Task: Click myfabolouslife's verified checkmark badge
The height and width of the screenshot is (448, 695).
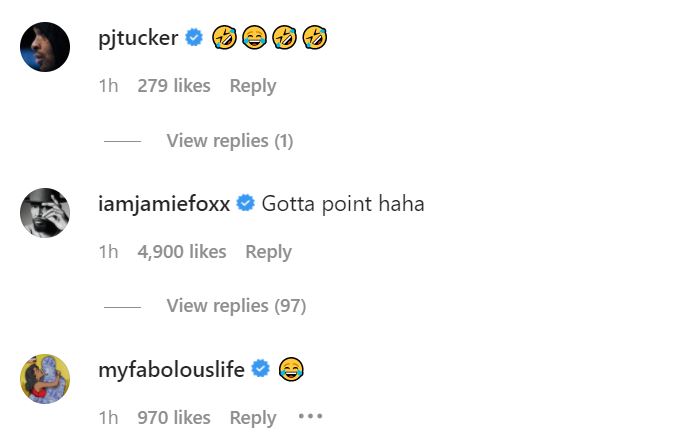Action: tap(261, 370)
